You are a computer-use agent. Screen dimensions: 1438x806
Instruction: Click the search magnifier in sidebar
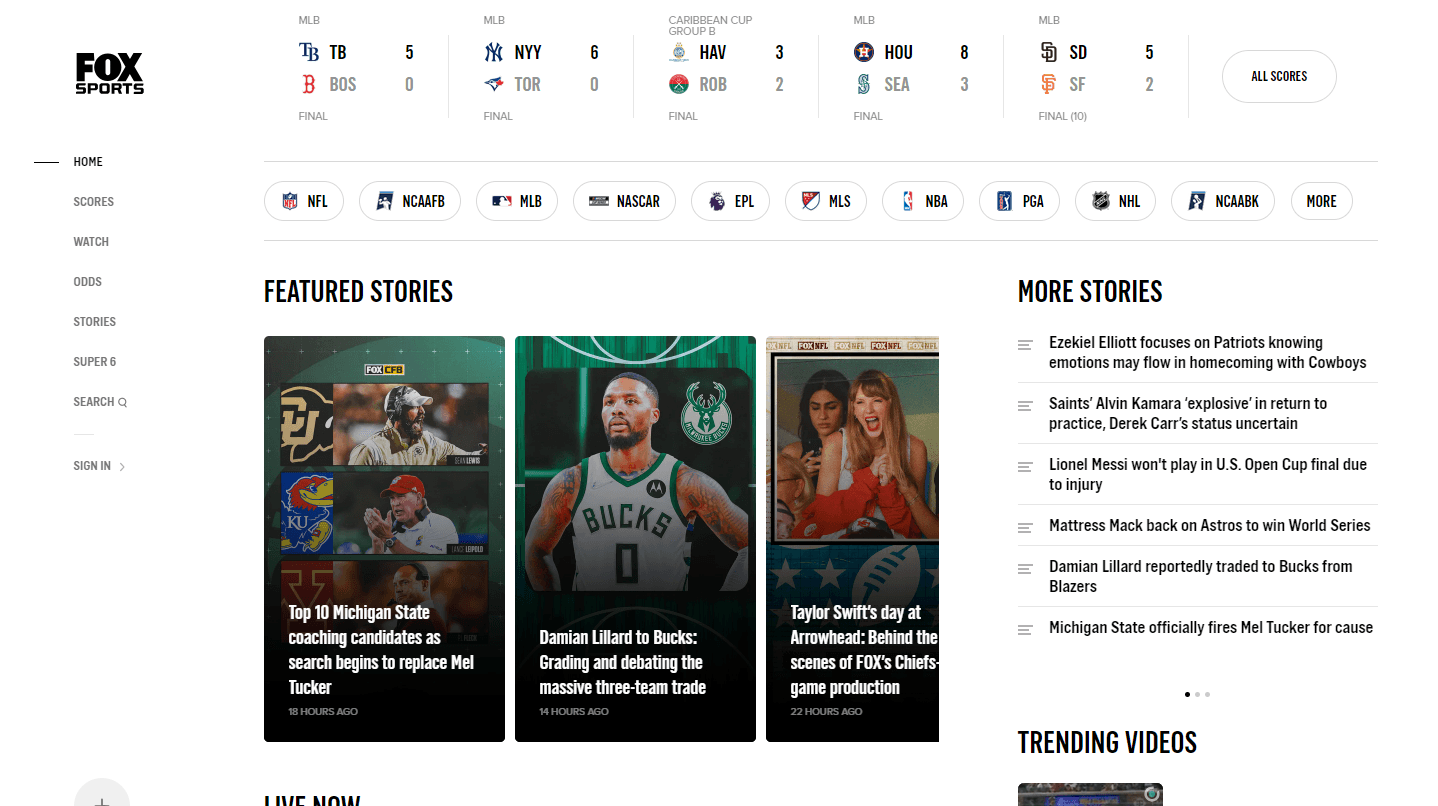coord(123,402)
